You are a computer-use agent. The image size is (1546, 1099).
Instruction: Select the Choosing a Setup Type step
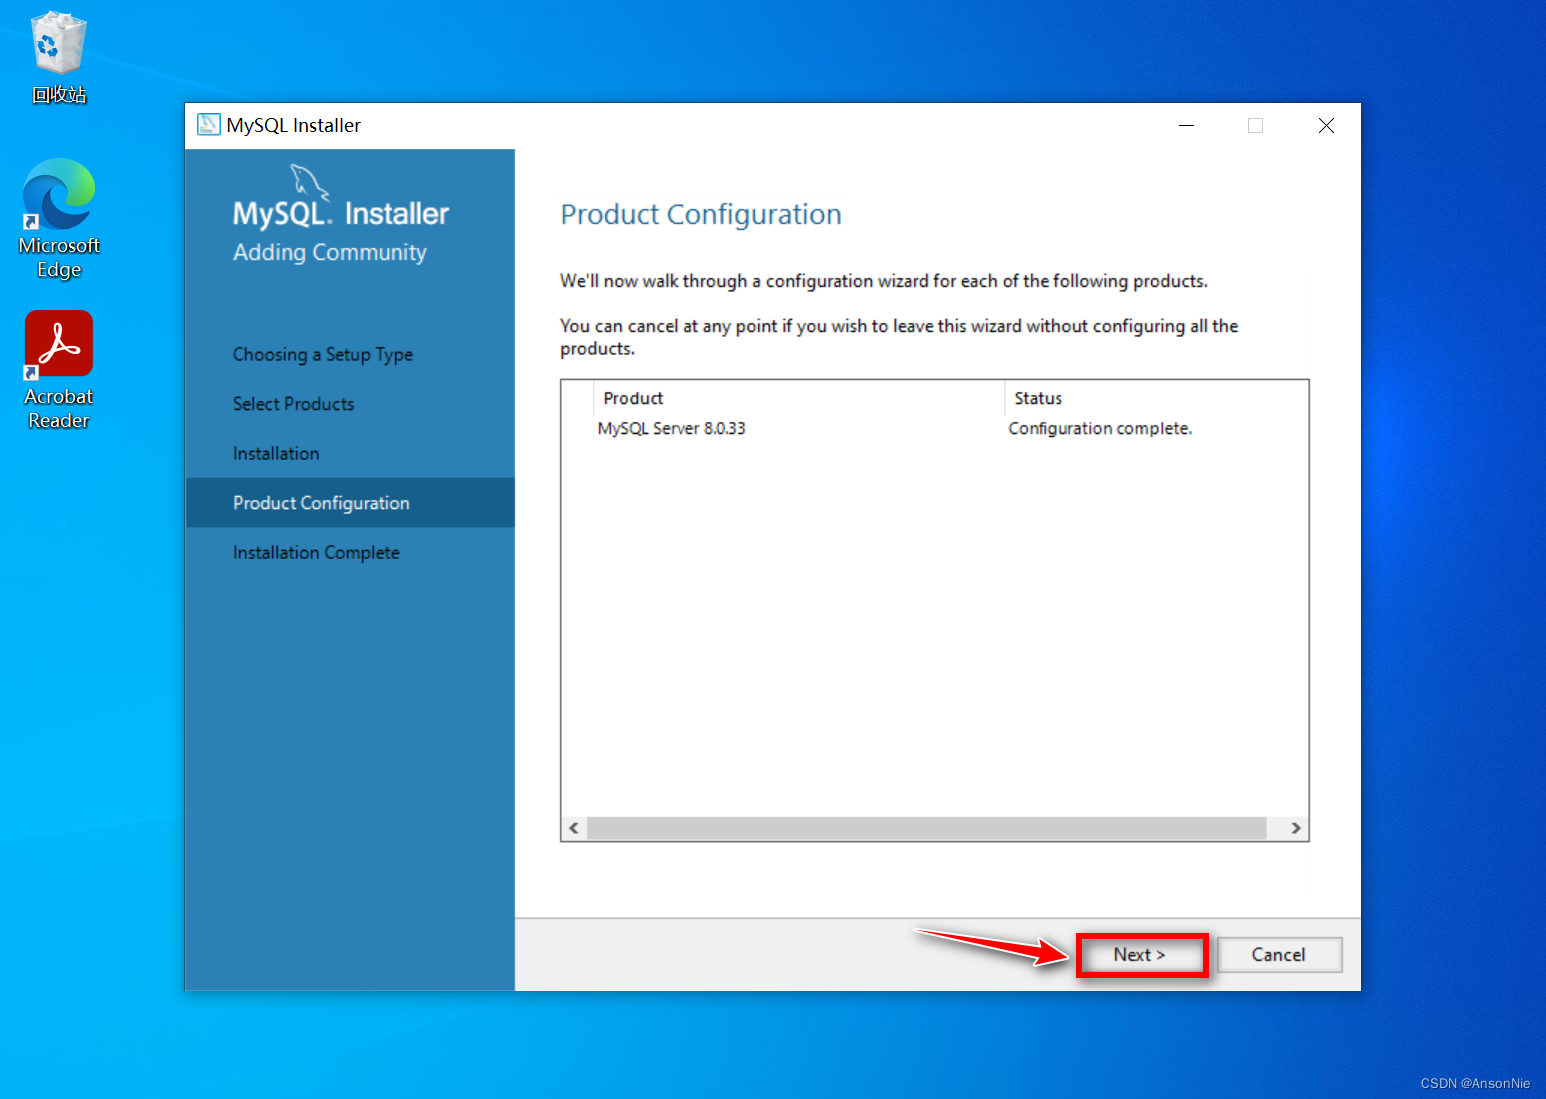[323, 355]
